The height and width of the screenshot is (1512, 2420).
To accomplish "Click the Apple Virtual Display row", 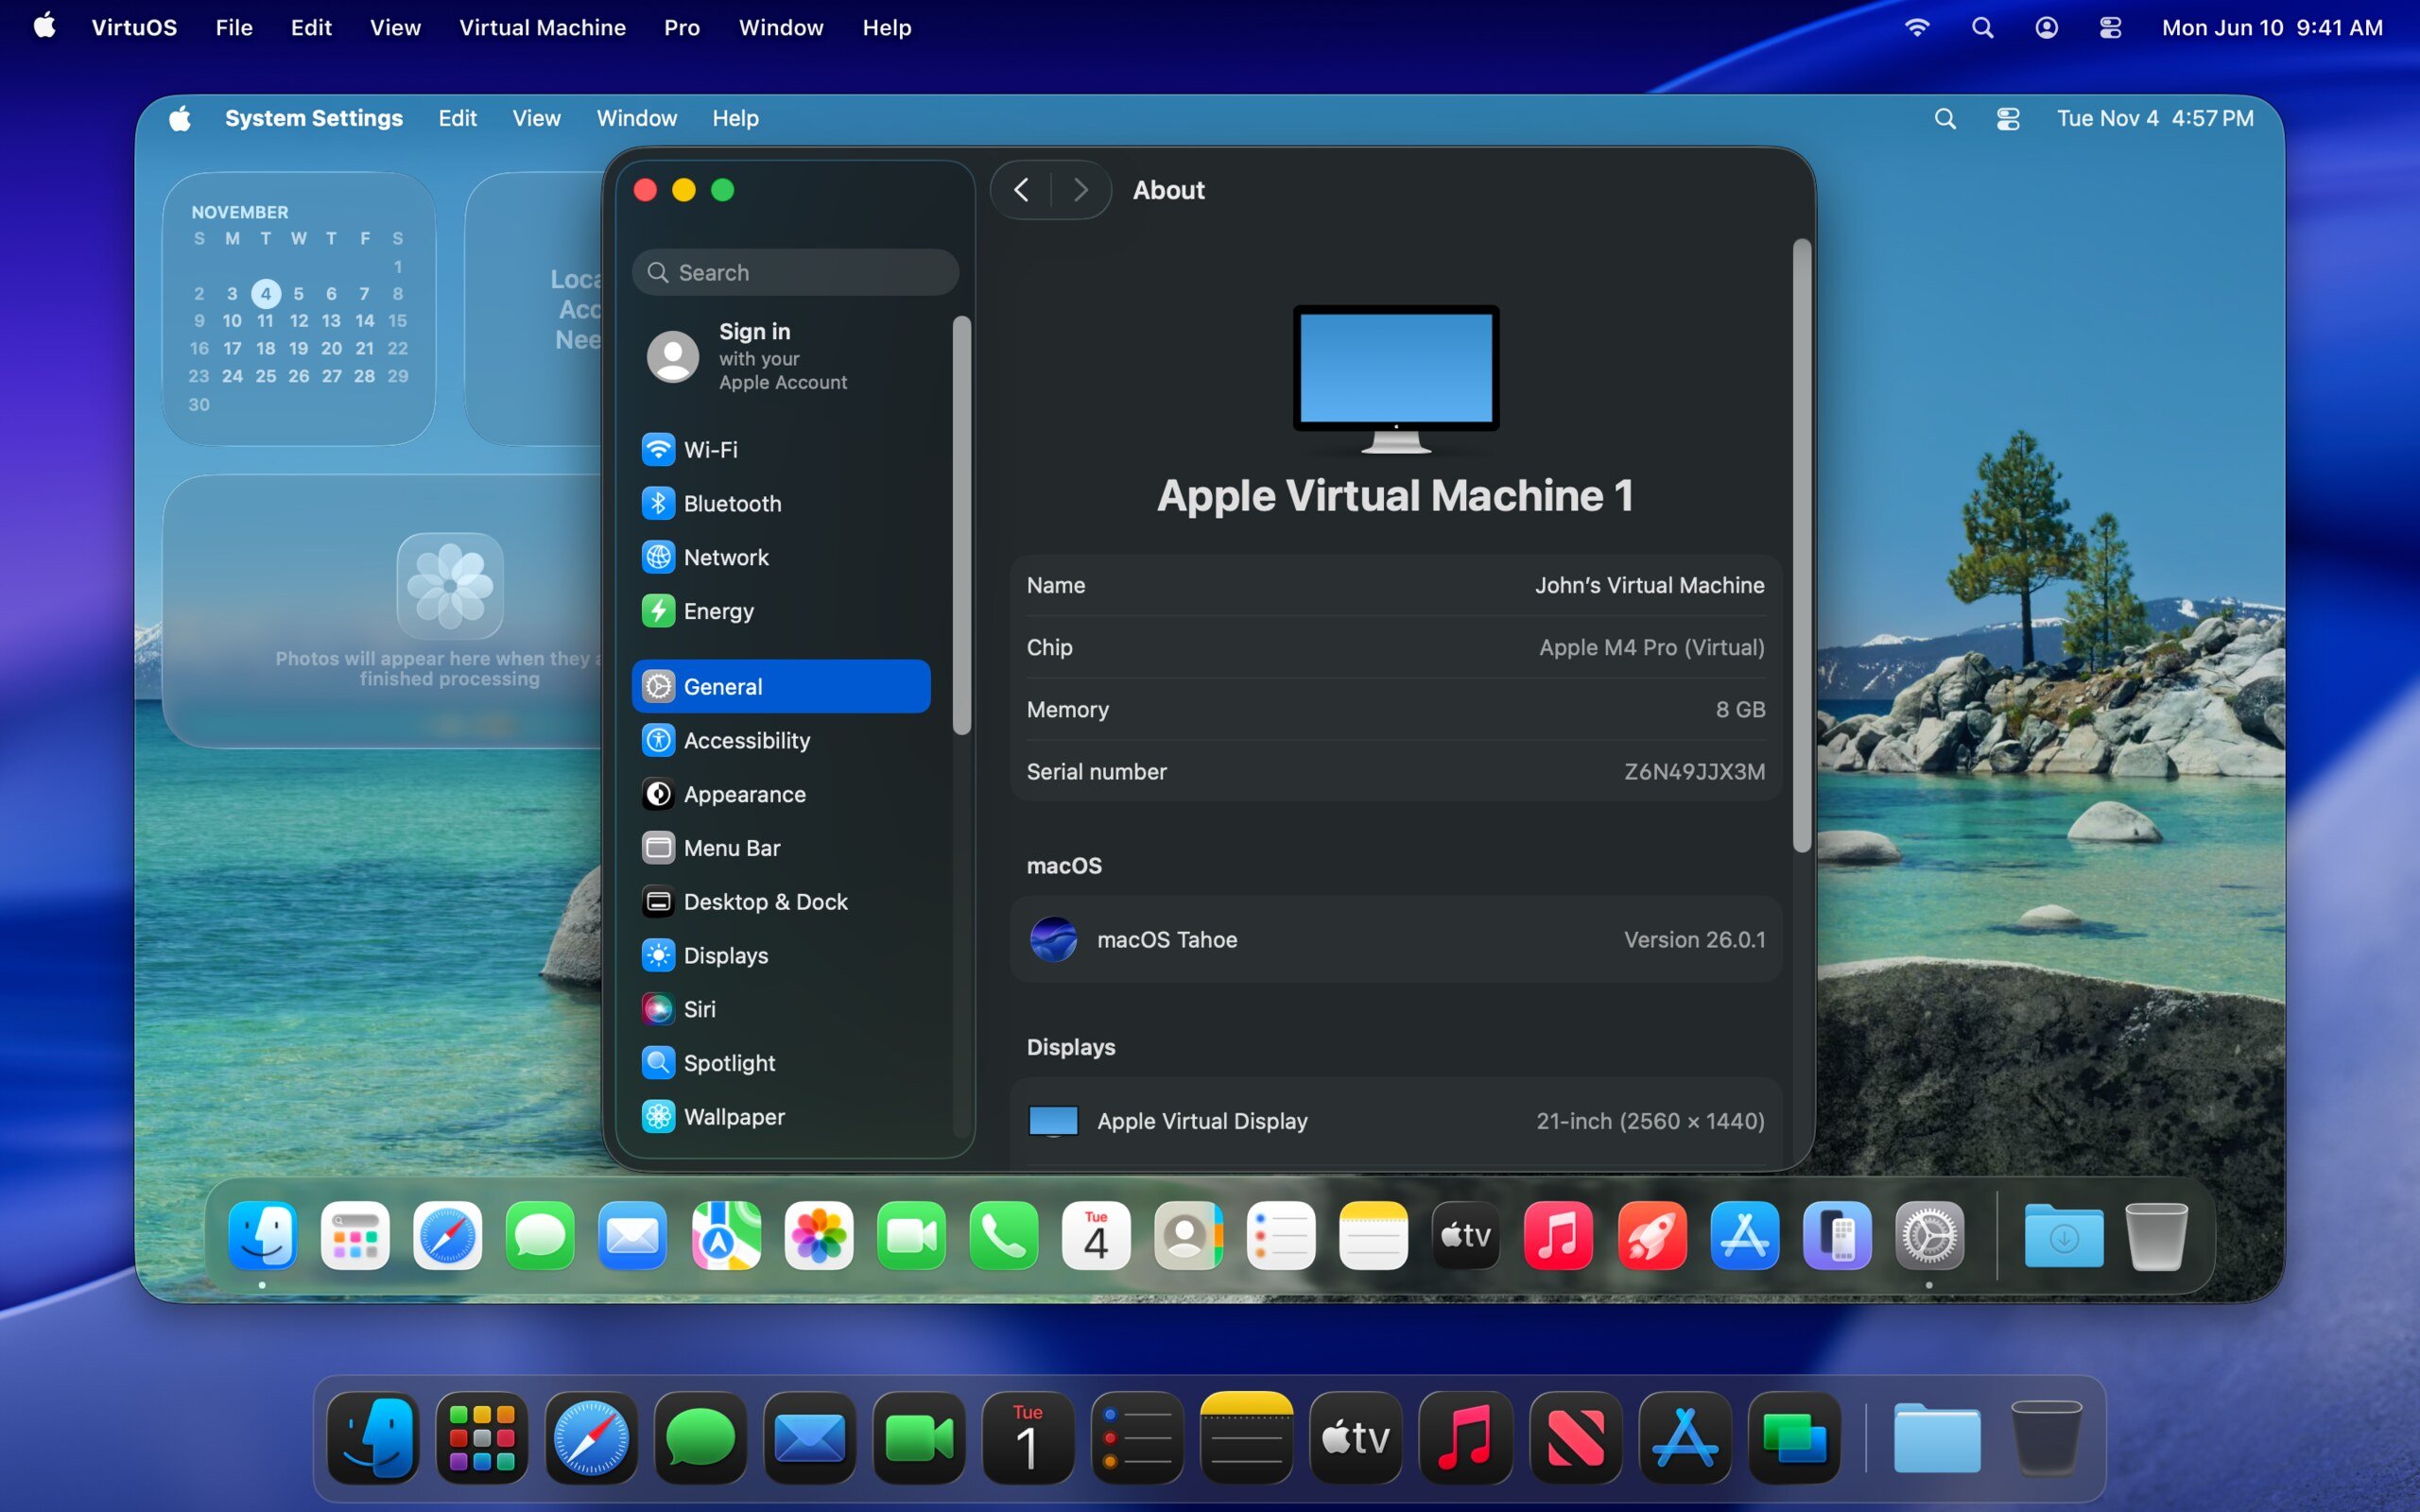I will point(1395,1121).
